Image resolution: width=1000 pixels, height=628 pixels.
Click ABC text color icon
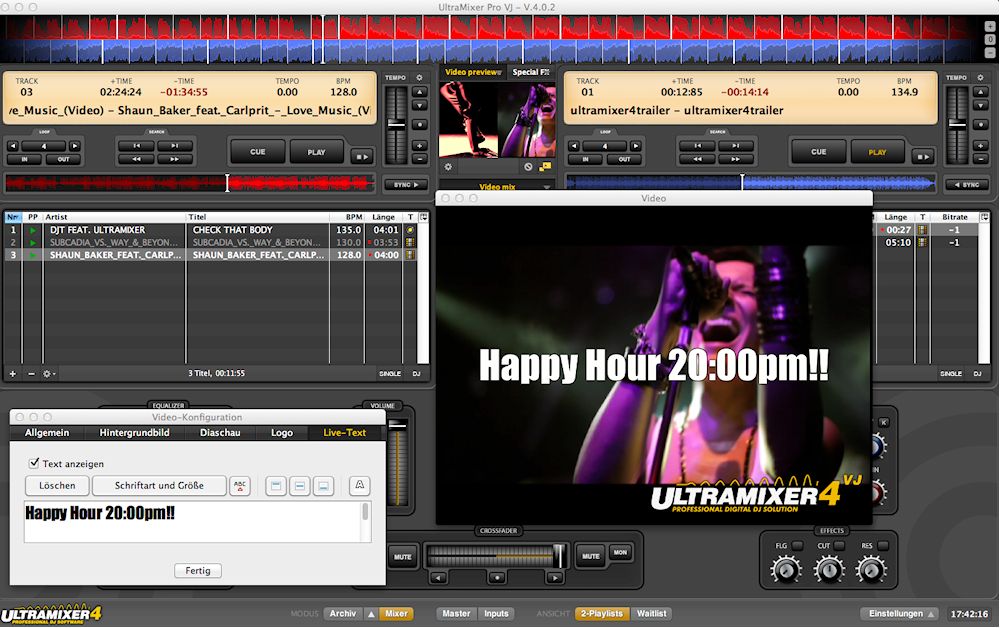240,486
